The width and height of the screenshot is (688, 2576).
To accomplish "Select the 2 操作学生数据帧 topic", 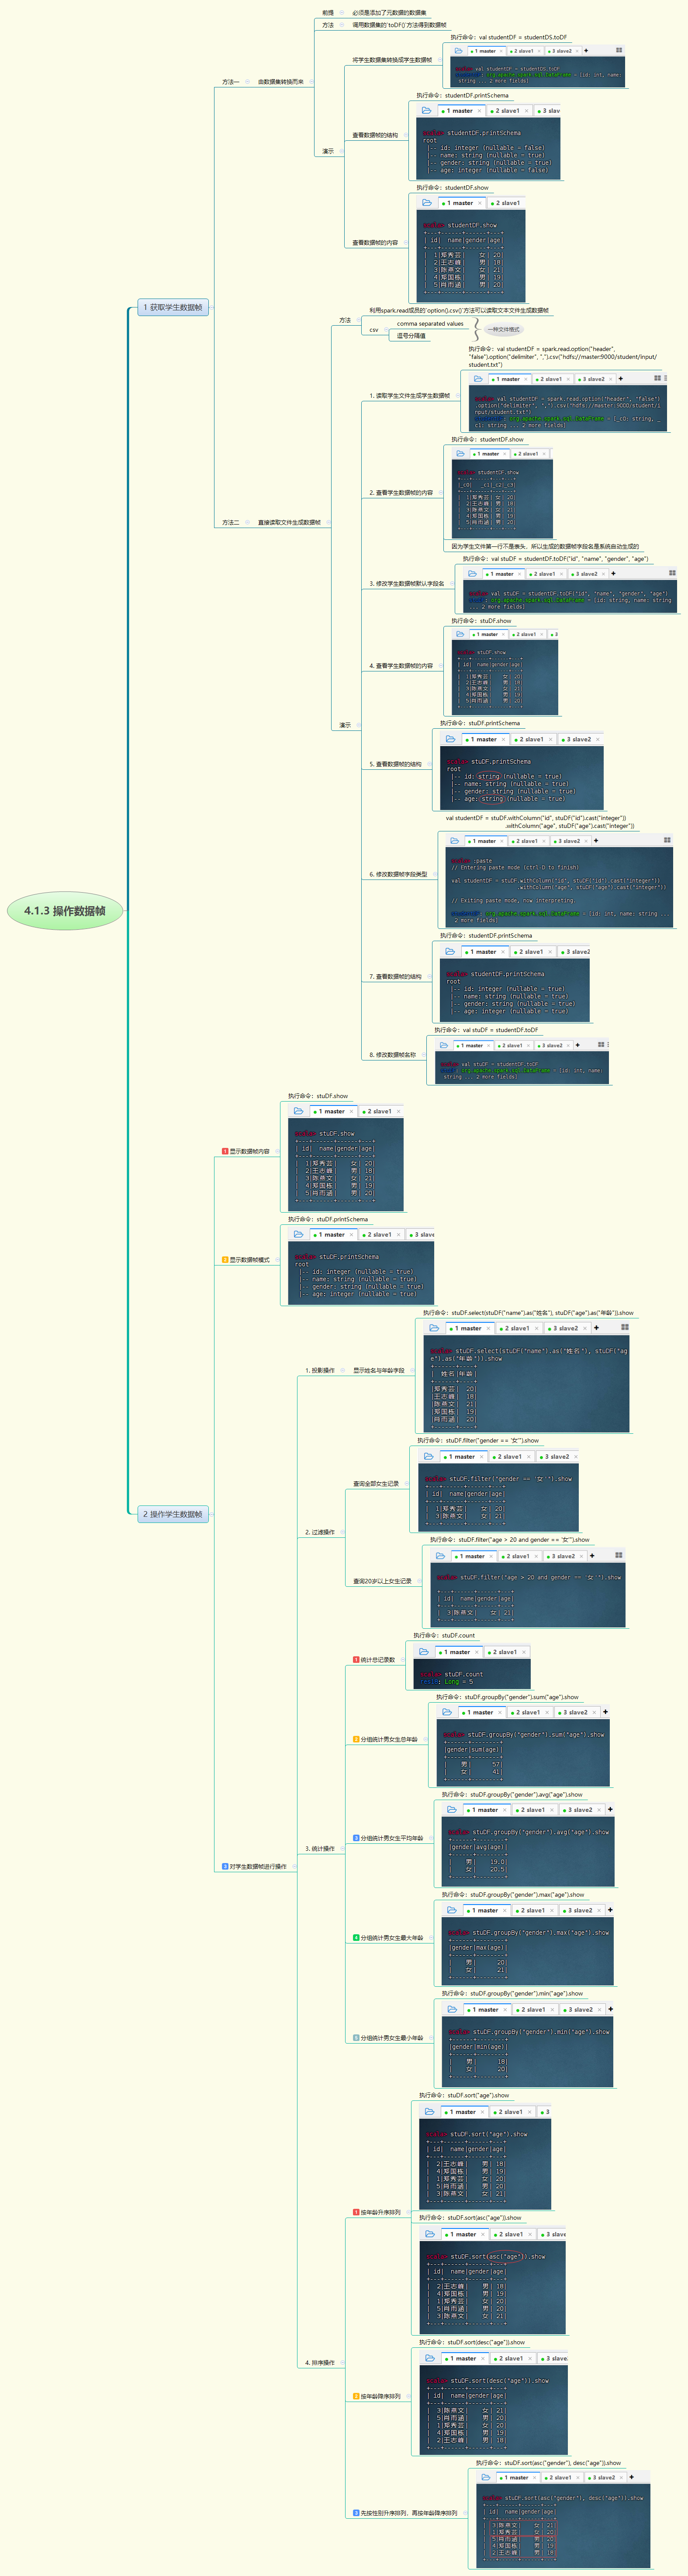I will tap(173, 1514).
